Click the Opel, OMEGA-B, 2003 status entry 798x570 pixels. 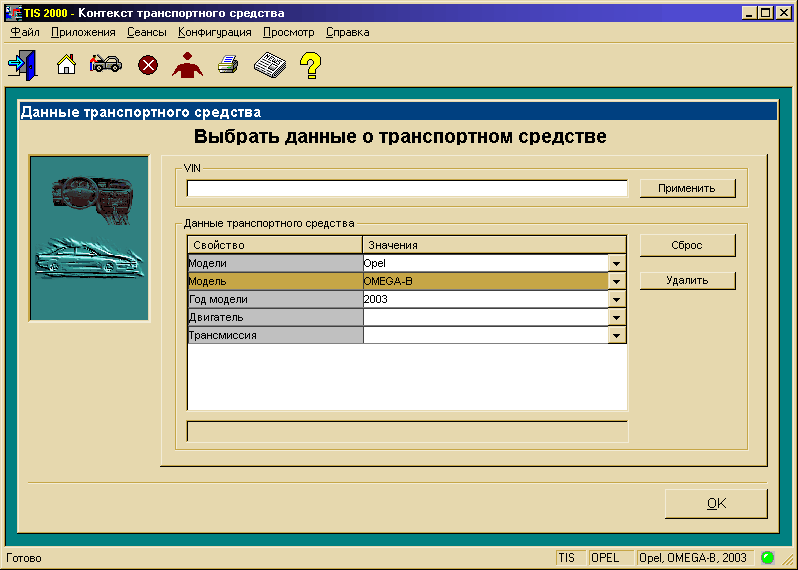tap(694, 558)
